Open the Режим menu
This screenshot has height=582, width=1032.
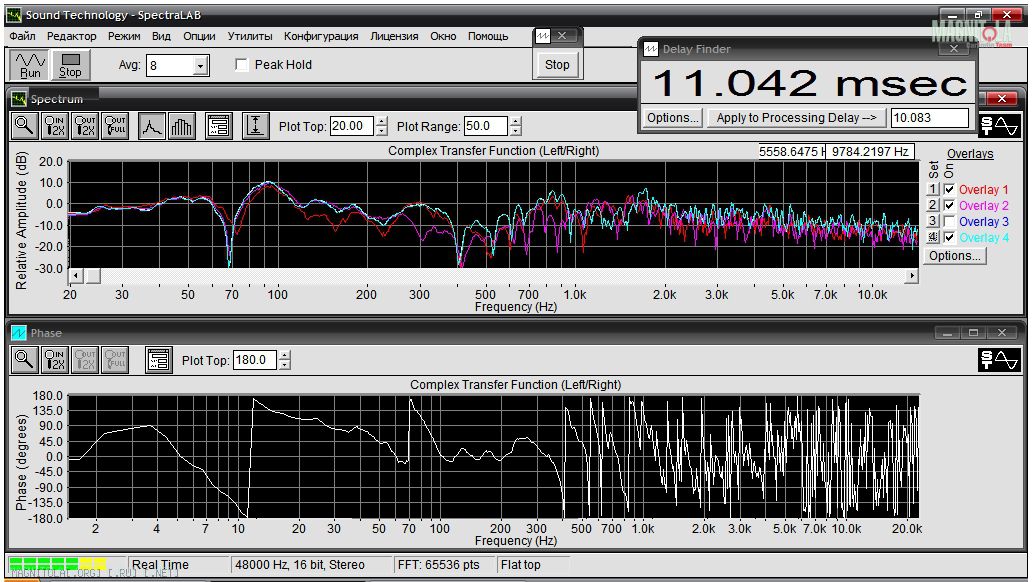[x=124, y=36]
